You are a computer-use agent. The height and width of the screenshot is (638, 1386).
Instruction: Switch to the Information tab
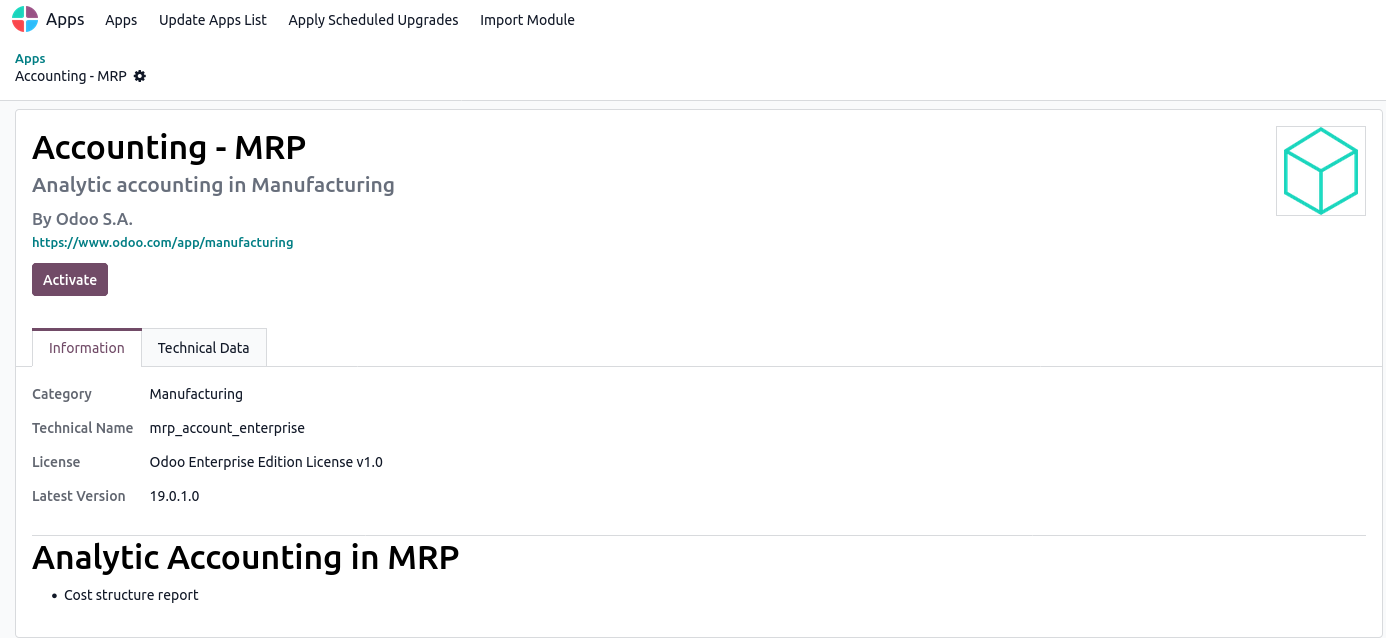pos(87,348)
